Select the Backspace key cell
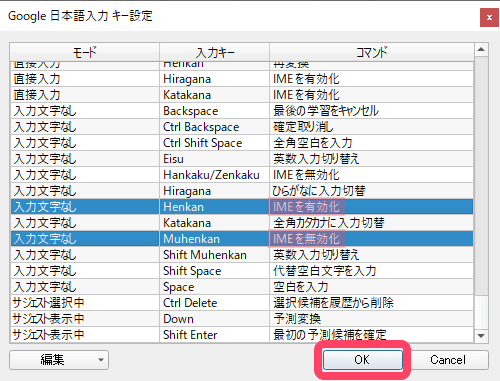This screenshot has width=500, height=381. pyautogui.click(x=214, y=111)
